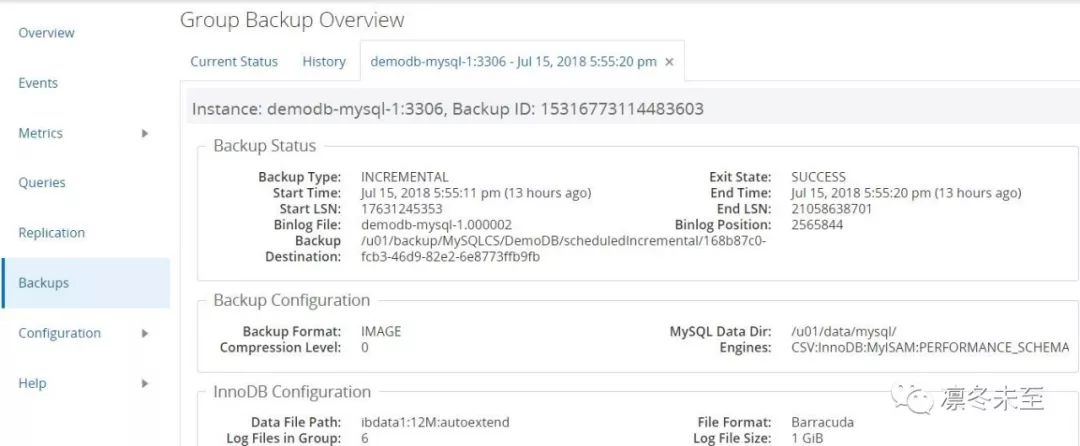Open Queries in the sidebar
Image resolution: width=1080 pixels, height=446 pixels.
42,183
